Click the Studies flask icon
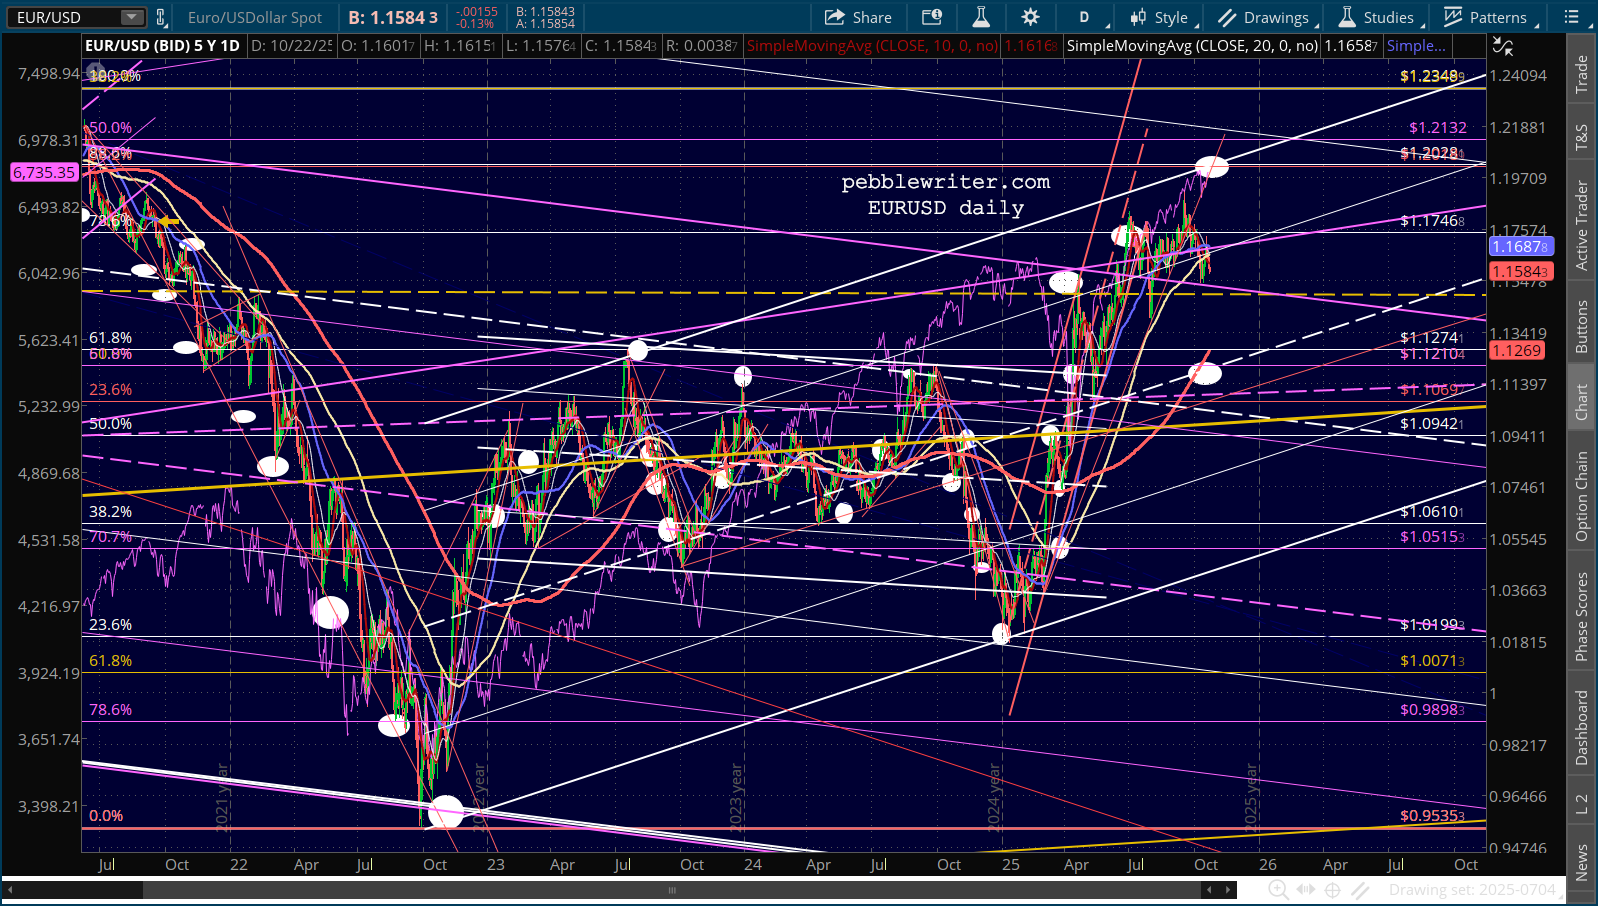Screen dimensions: 1598x906 1347,17
